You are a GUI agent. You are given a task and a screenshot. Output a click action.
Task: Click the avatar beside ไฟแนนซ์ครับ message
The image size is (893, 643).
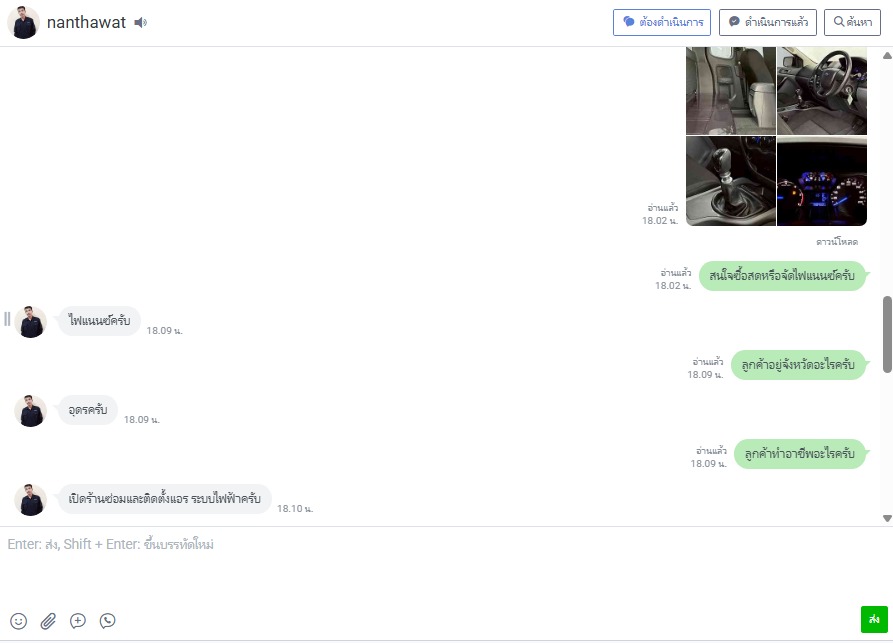(x=30, y=322)
